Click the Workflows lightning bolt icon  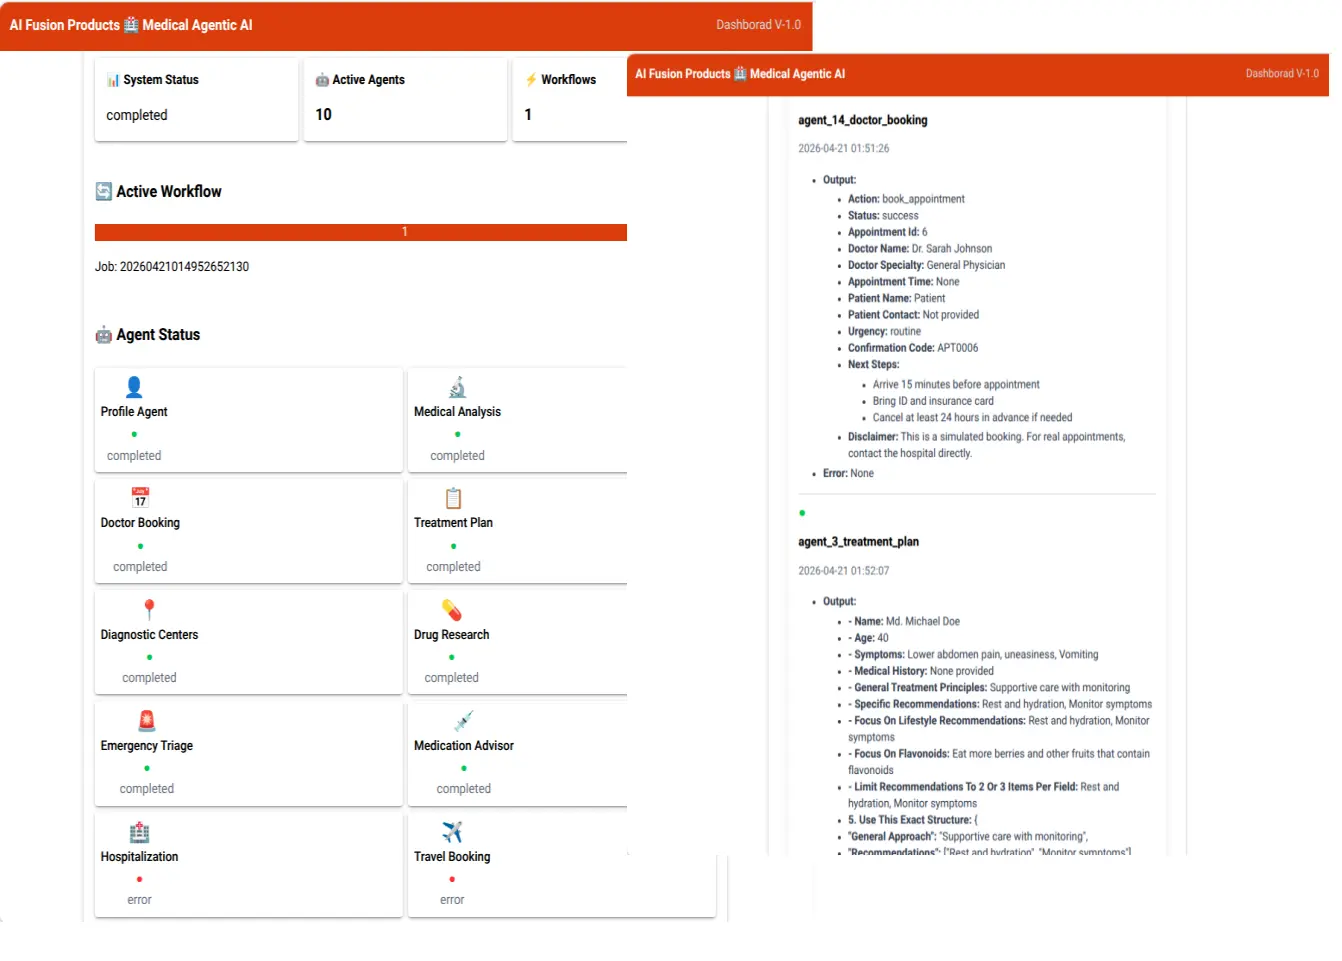point(531,80)
